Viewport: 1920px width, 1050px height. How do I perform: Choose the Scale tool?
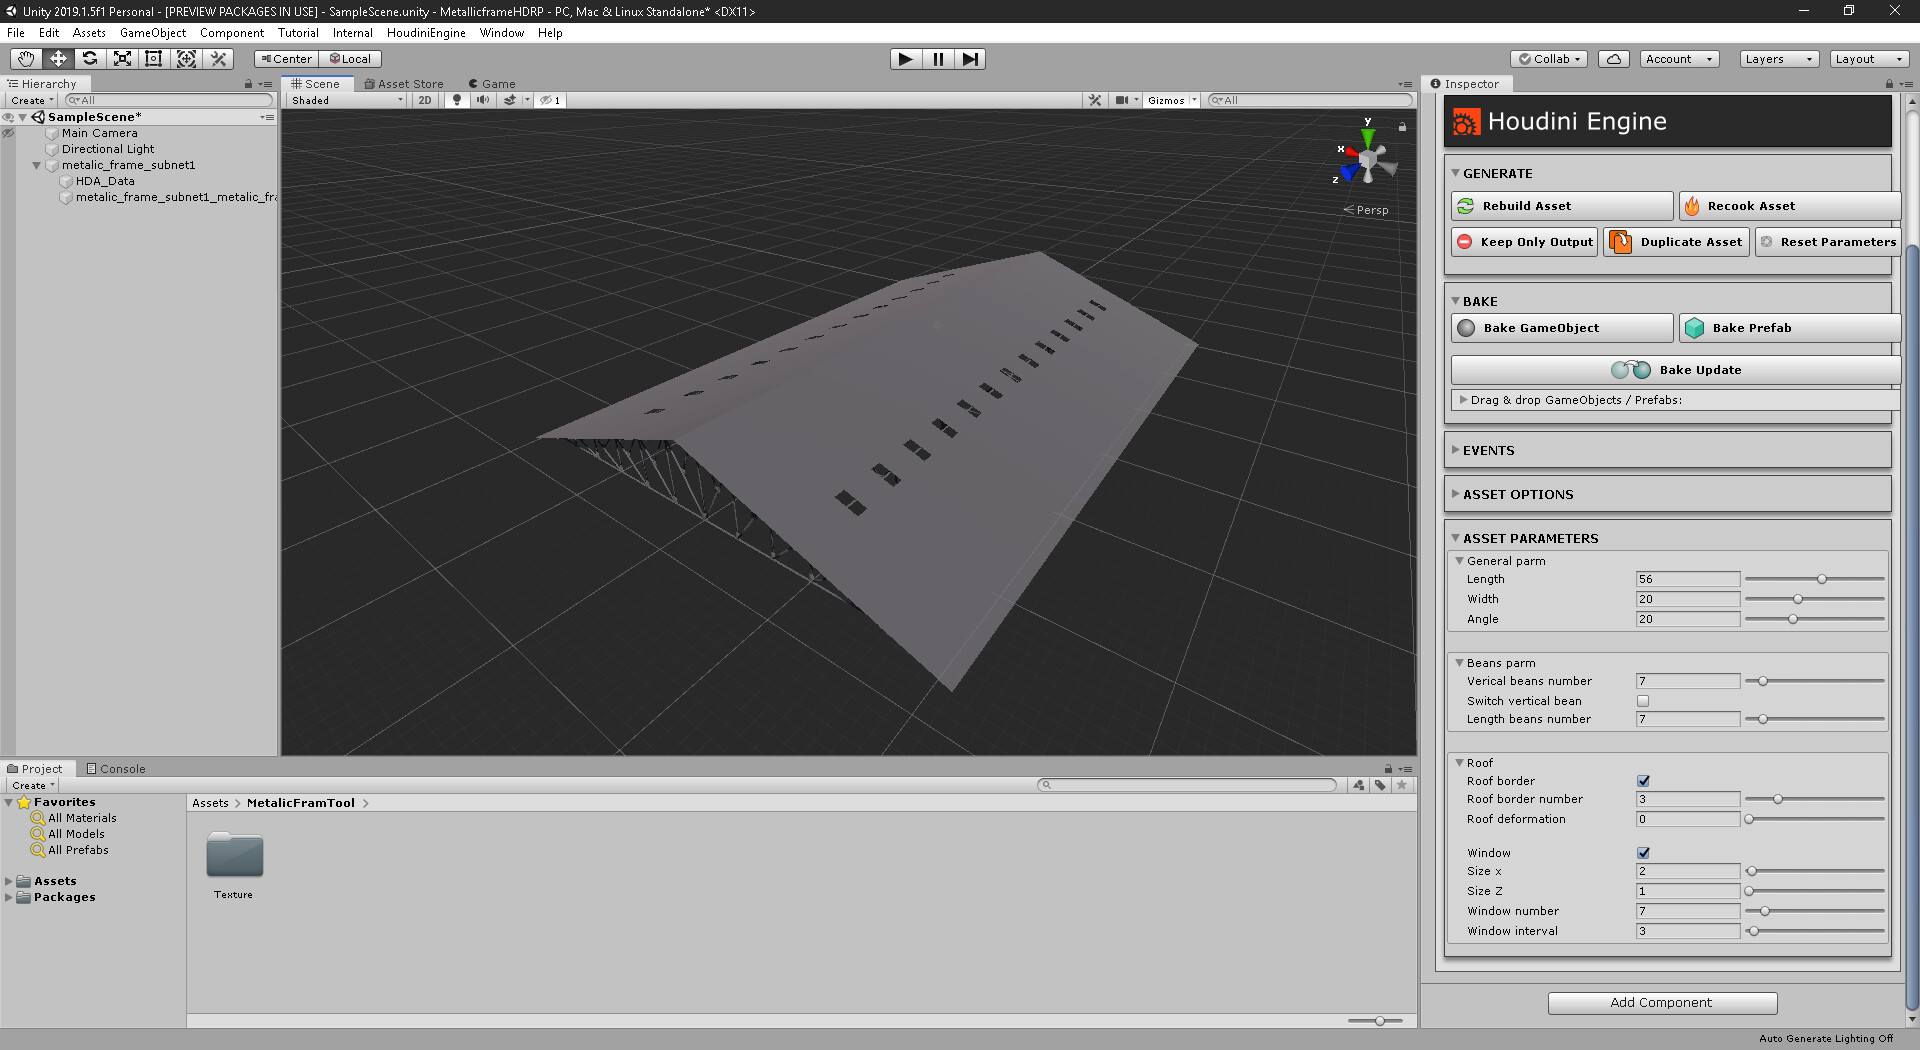[122, 58]
